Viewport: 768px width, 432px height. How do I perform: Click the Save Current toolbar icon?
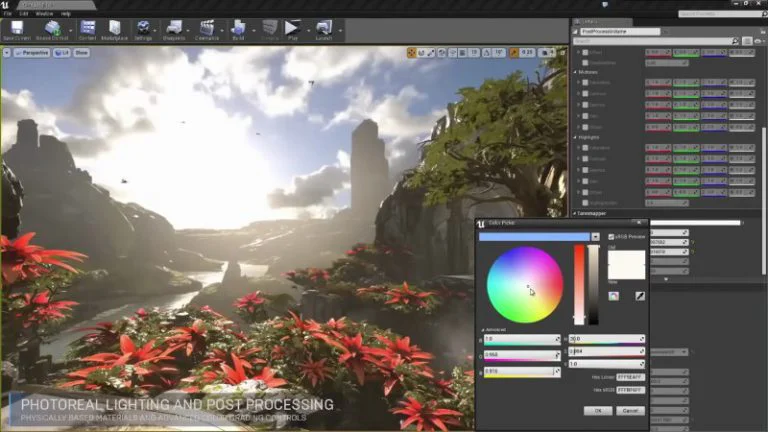pos(16,29)
